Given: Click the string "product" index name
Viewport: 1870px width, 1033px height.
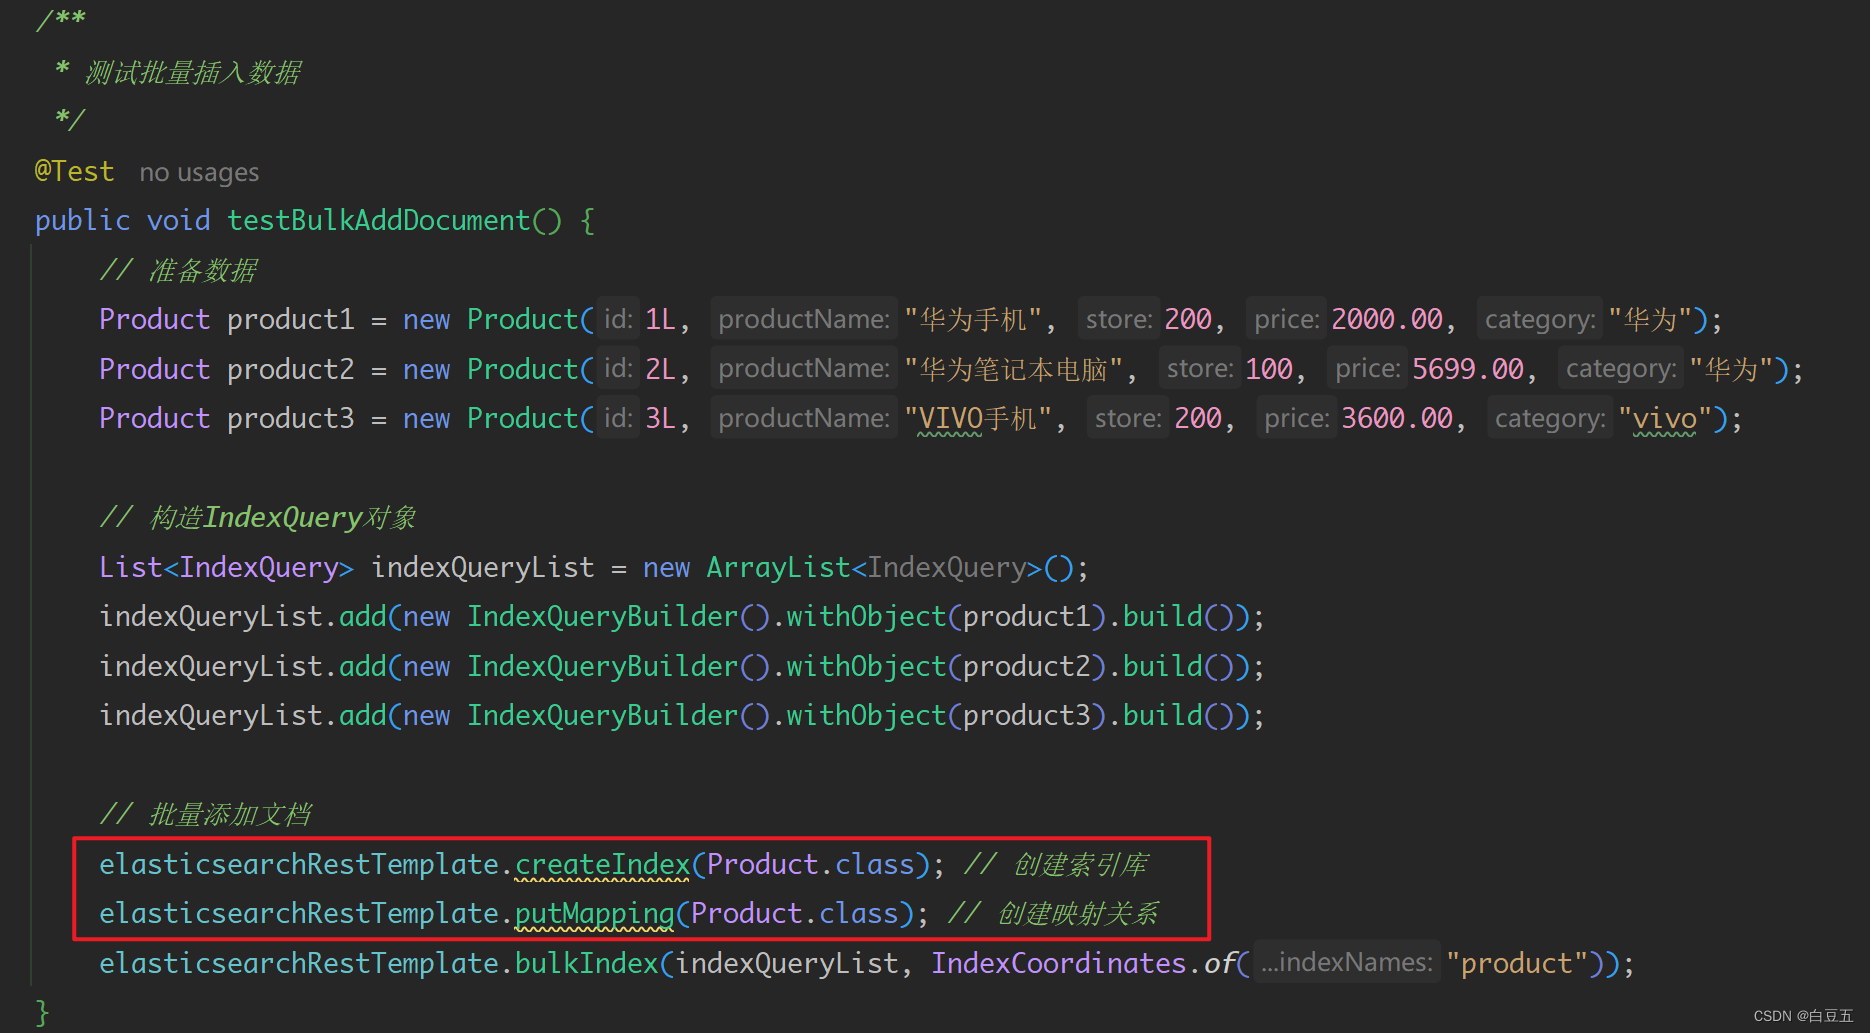Looking at the screenshot, I should click(x=1517, y=963).
